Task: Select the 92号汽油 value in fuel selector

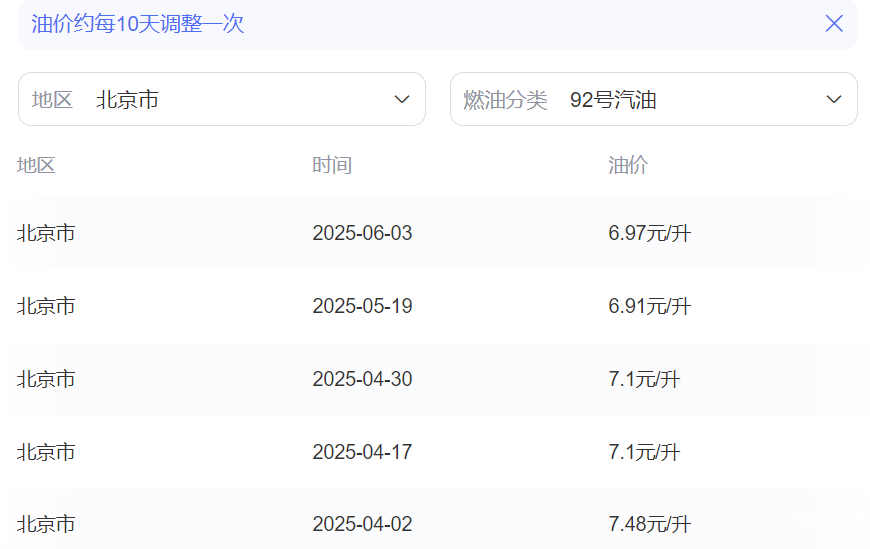Action: click(x=613, y=100)
